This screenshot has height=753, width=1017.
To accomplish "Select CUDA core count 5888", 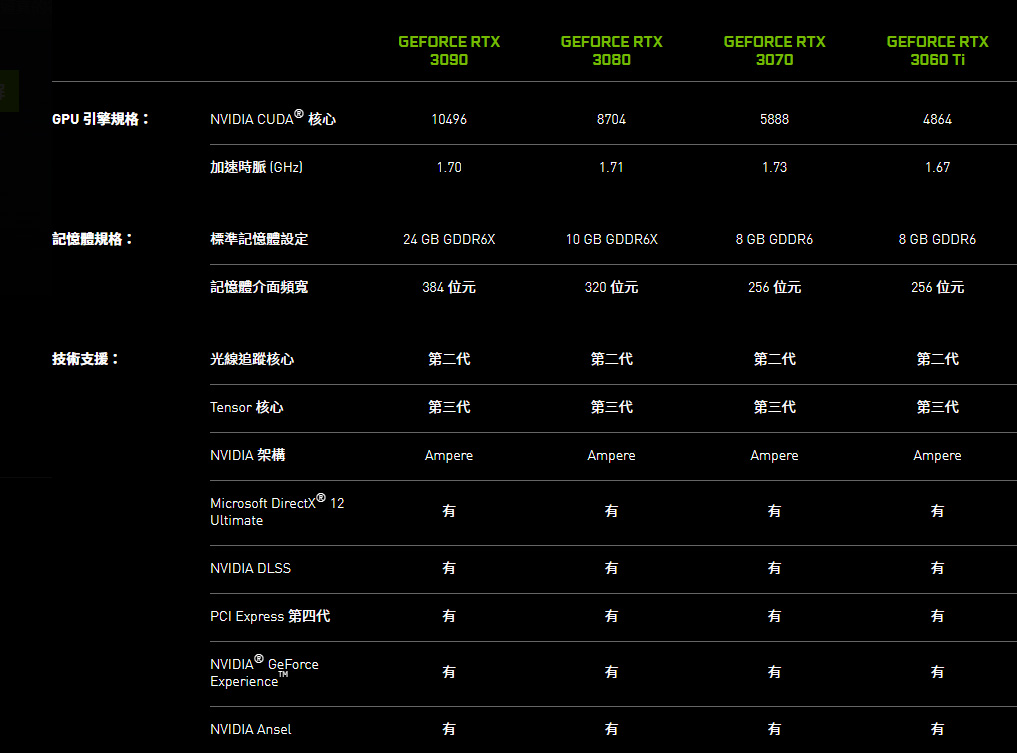I will (x=774, y=119).
